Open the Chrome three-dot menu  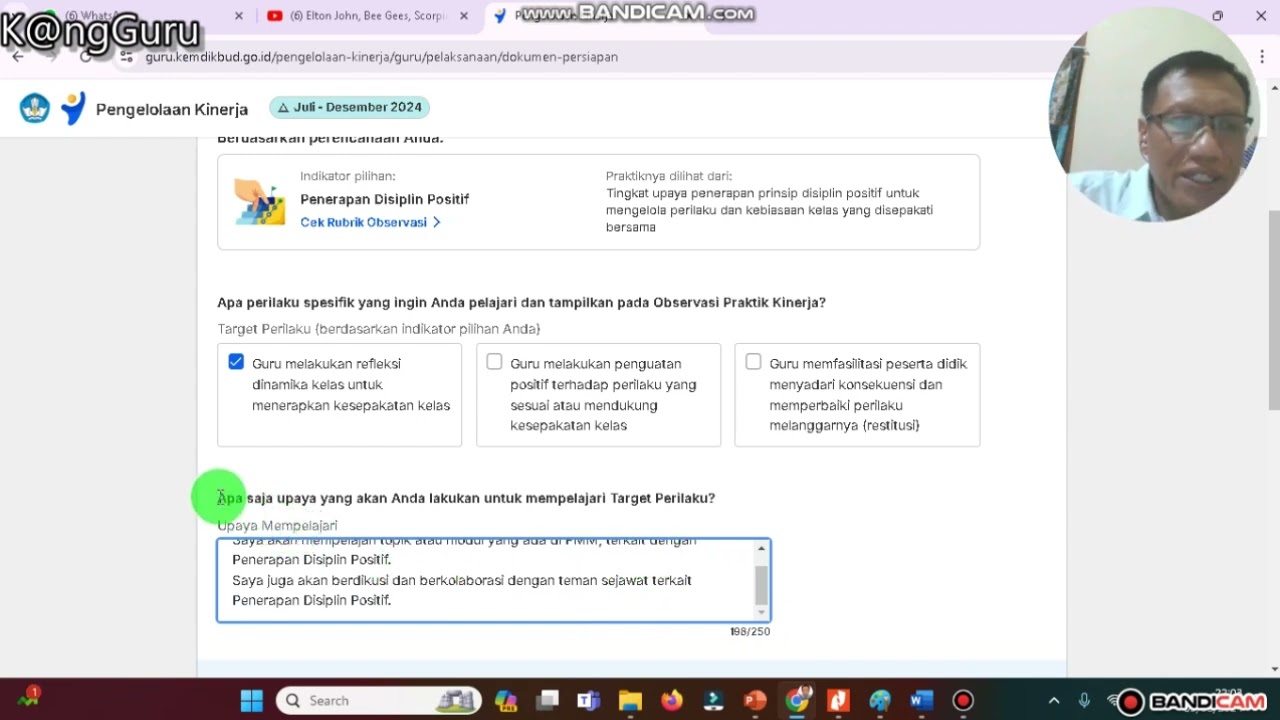pos(1262,57)
